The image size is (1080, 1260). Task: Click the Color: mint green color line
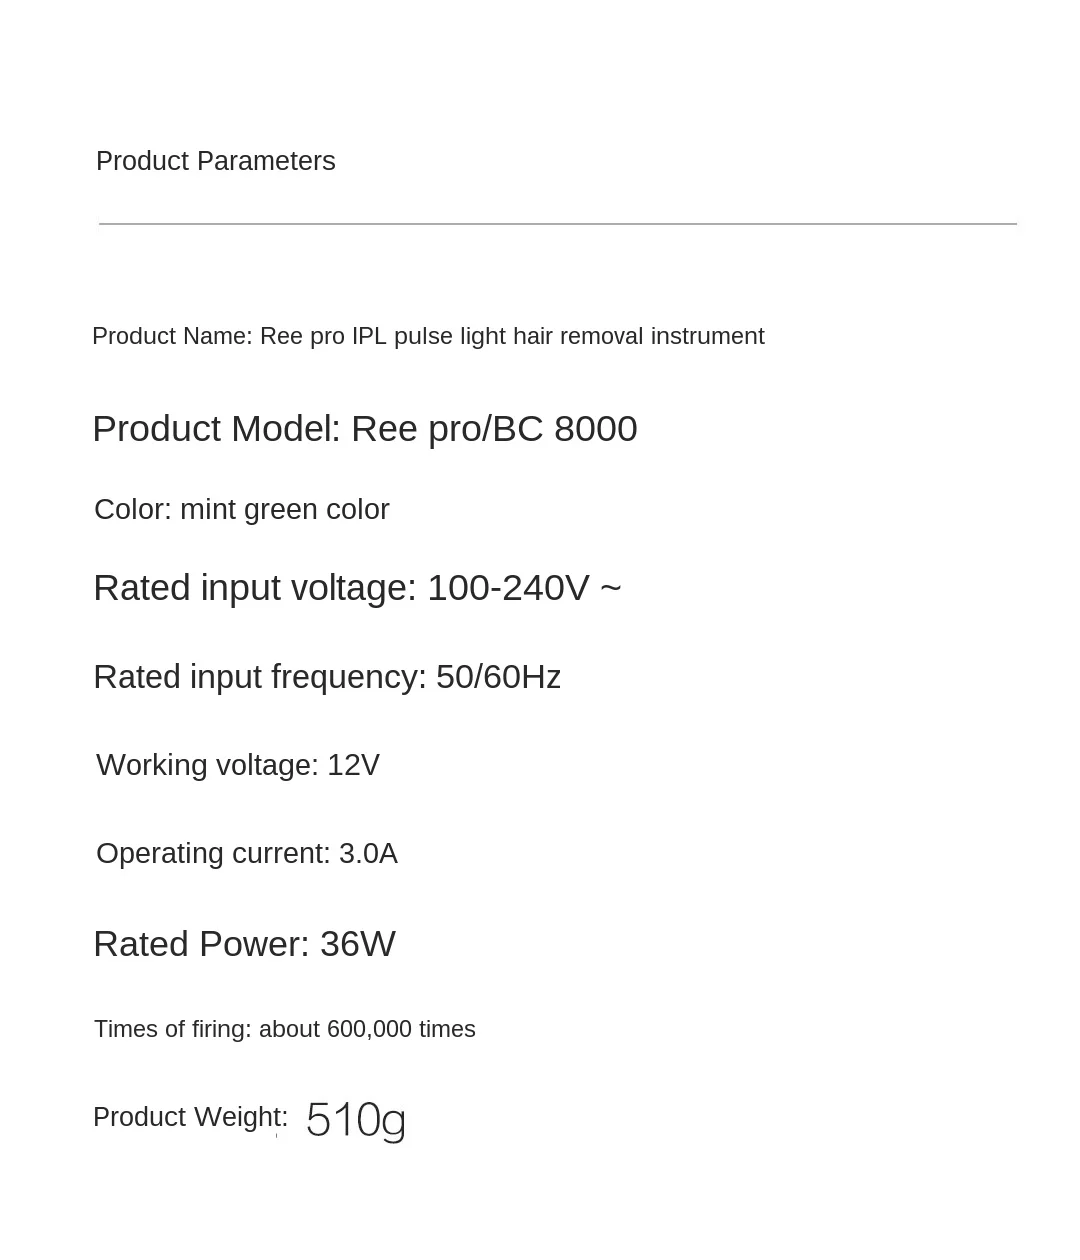[241, 510]
